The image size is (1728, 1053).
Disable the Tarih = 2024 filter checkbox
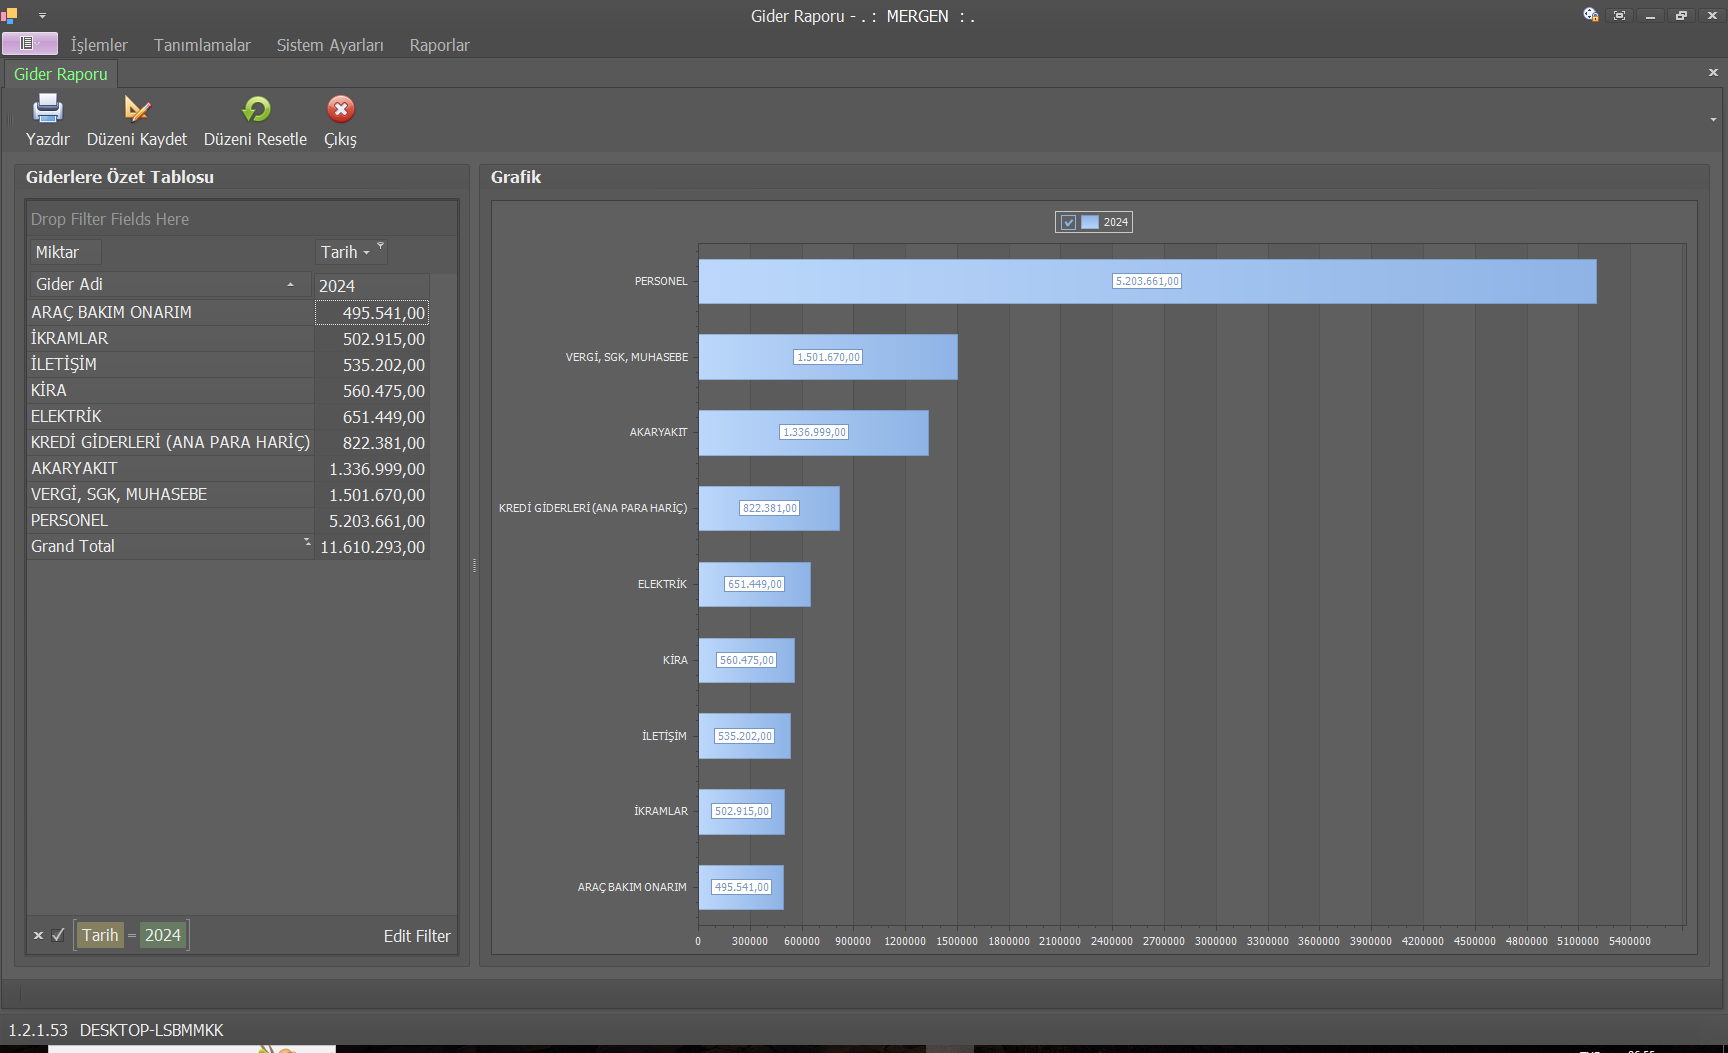pyautogui.click(x=58, y=936)
